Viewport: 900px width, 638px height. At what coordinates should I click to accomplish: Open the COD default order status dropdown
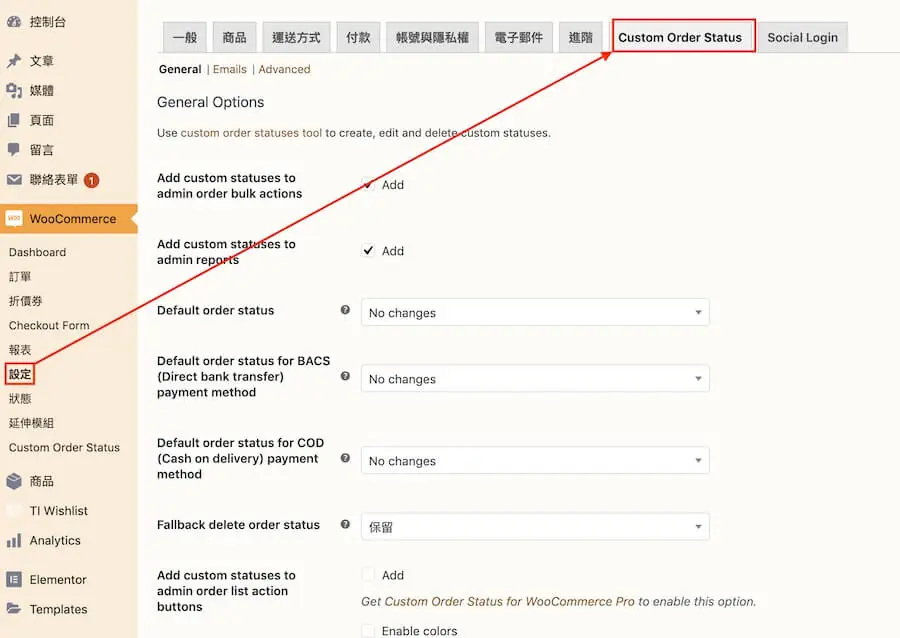pyautogui.click(x=535, y=461)
